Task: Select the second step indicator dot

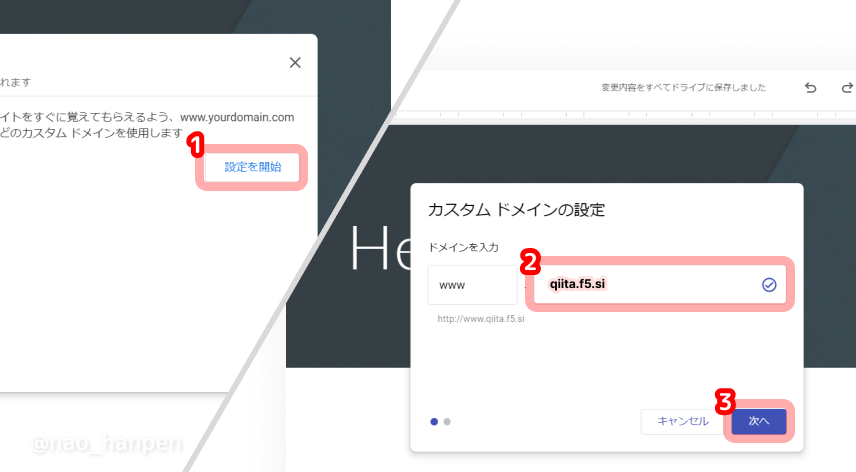Action: (x=447, y=422)
